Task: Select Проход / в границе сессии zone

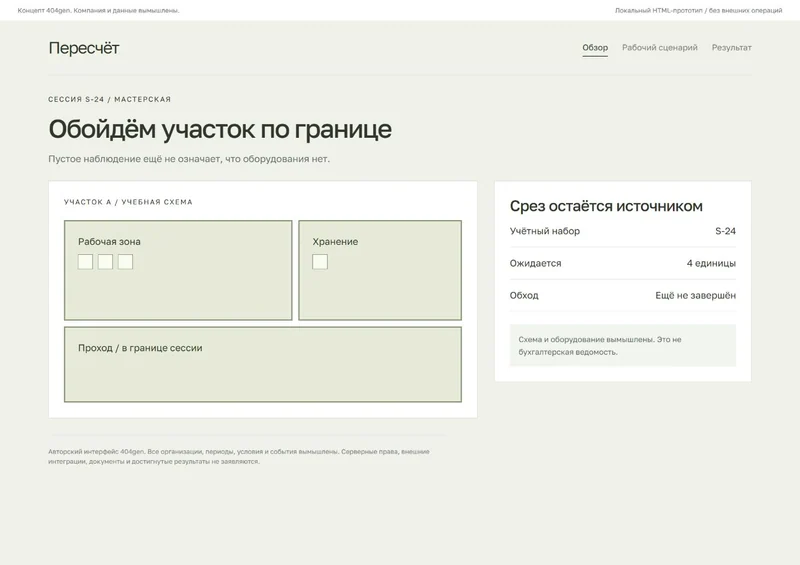Action: pos(263,364)
